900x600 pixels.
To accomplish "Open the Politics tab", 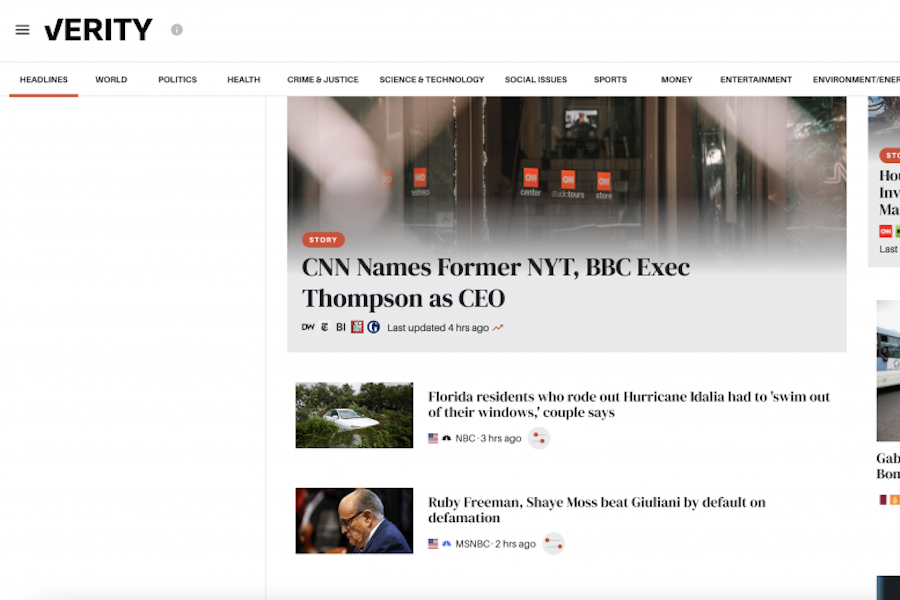I will (x=177, y=80).
